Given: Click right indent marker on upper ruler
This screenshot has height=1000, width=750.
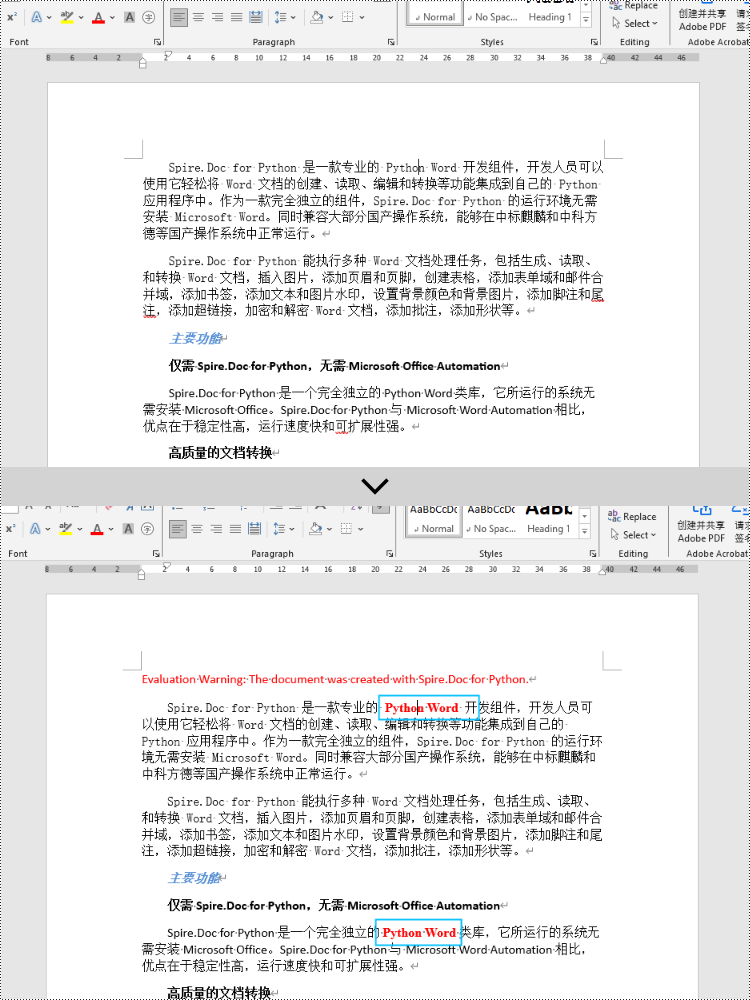Looking at the screenshot, I should tap(604, 60).
